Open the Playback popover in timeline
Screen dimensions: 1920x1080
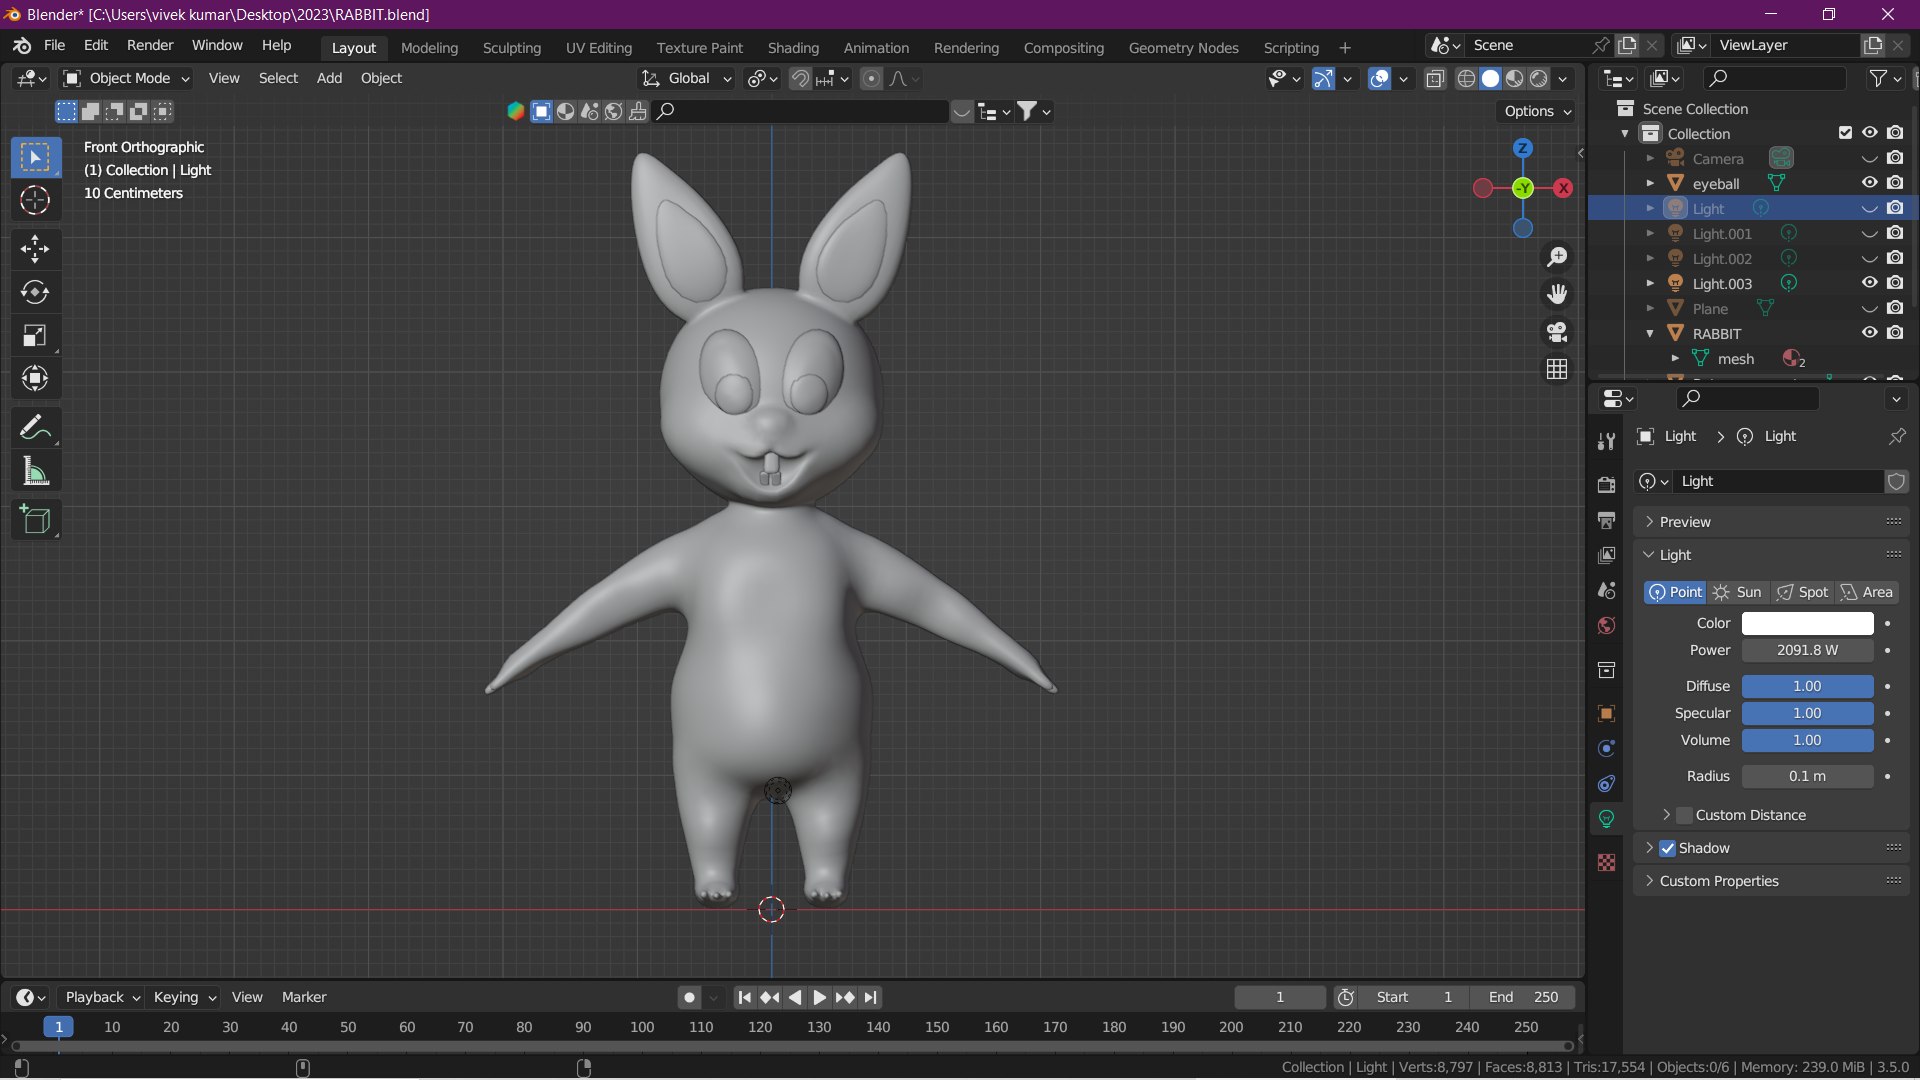[x=102, y=997]
